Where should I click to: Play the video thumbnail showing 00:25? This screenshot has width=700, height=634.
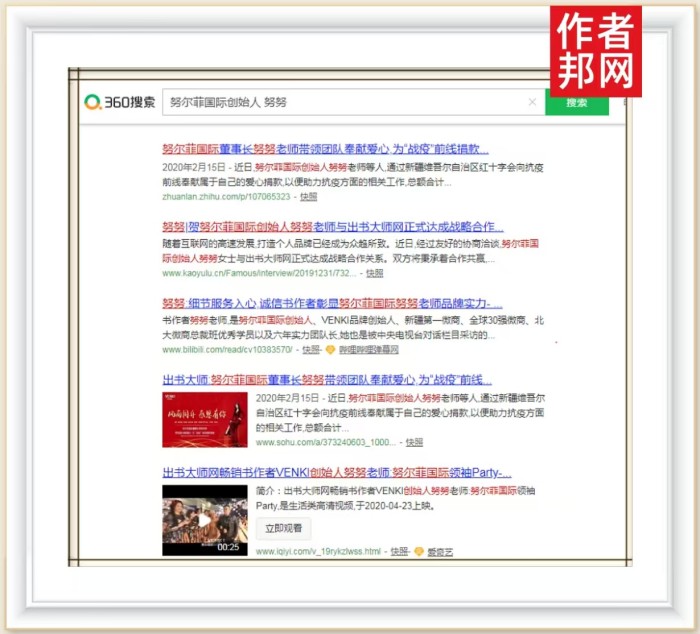click(204, 519)
